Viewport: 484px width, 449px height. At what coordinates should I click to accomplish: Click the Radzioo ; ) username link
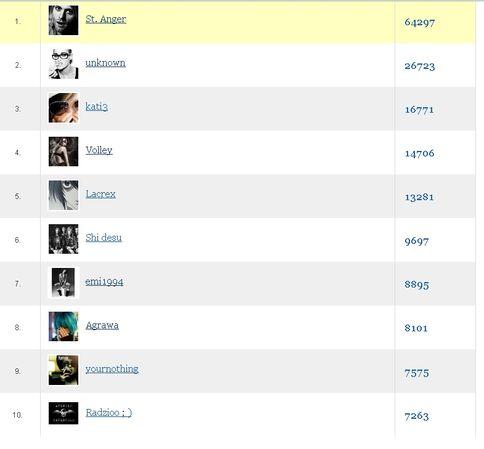109,413
